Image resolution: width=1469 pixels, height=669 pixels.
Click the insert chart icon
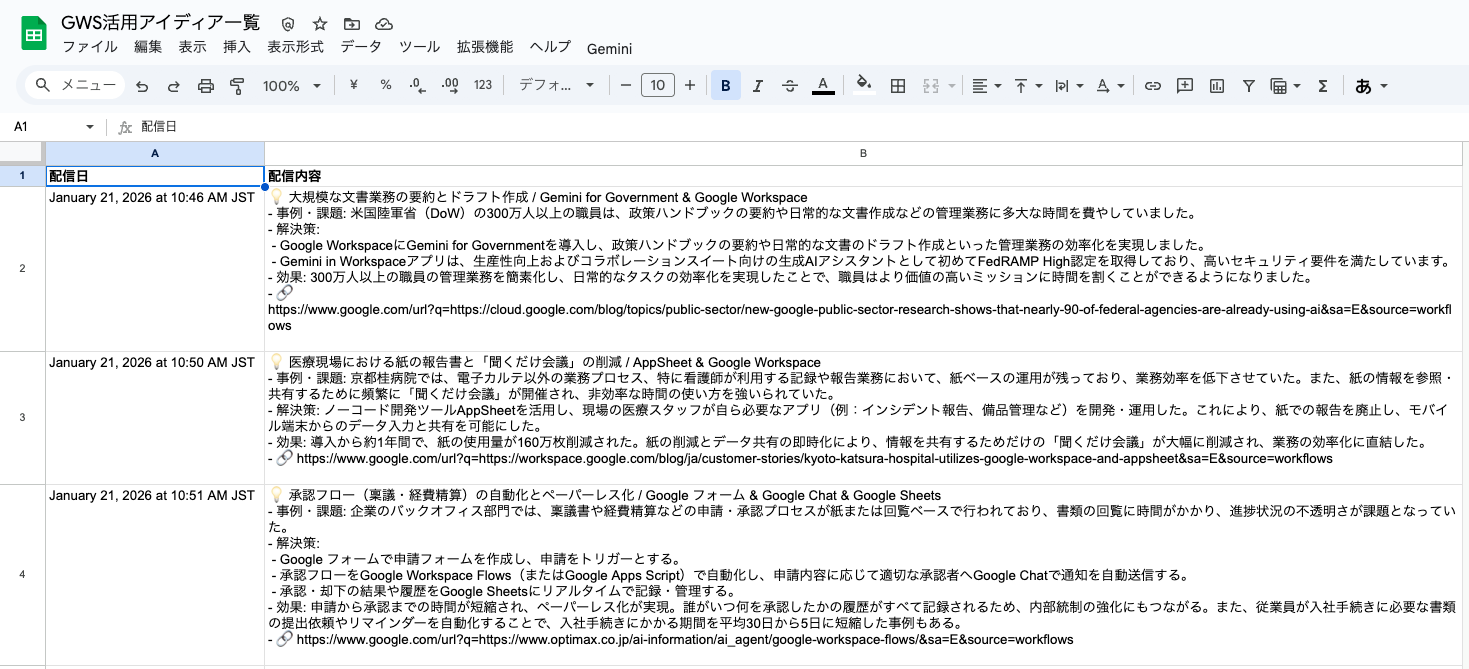tap(1217, 86)
